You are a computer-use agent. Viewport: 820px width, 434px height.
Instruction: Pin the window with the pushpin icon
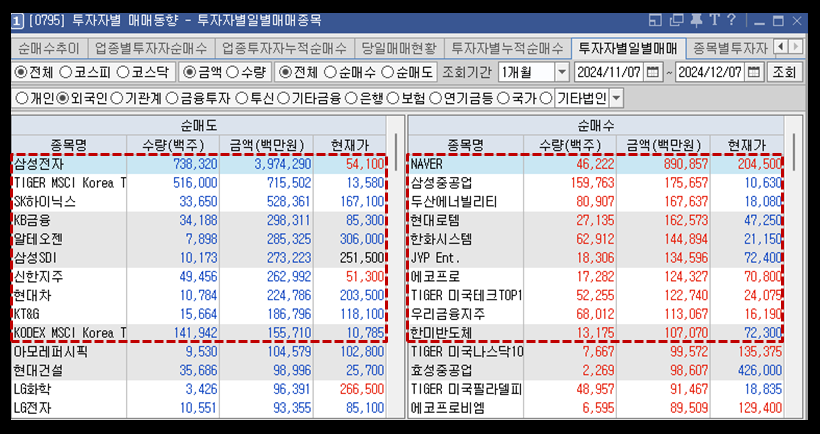point(696,21)
